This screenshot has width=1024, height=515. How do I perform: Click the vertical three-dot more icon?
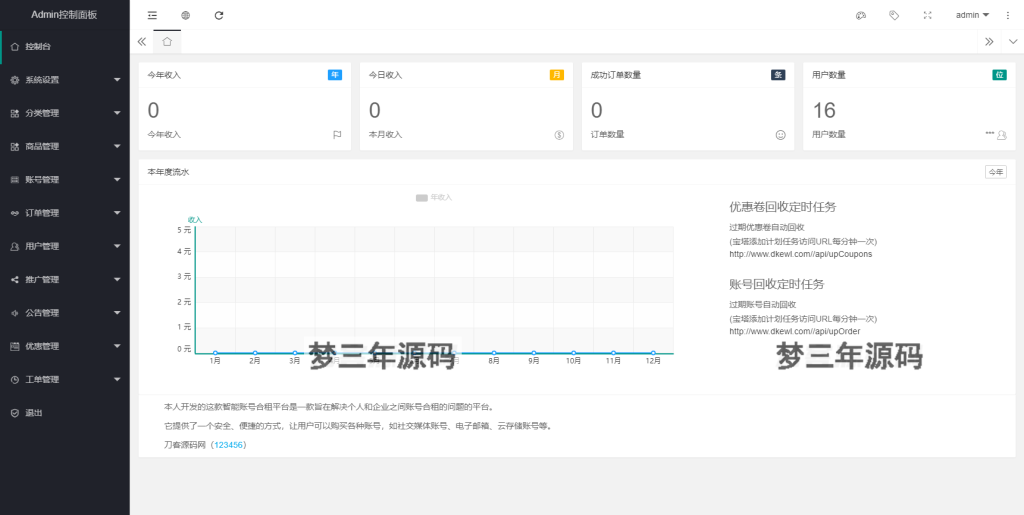[1007, 15]
